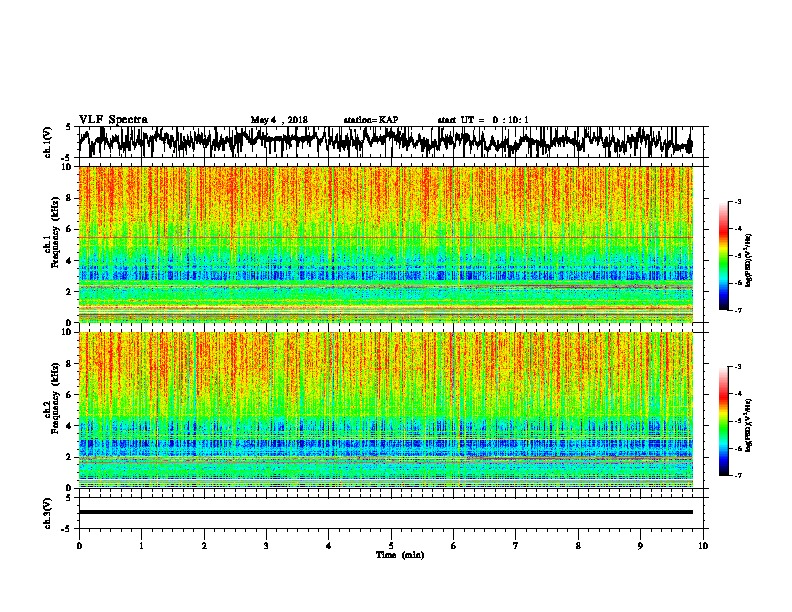The width and height of the screenshot is (792, 612).
Task: Click the '6' tick label on the time axis
Action: click(x=453, y=545)
